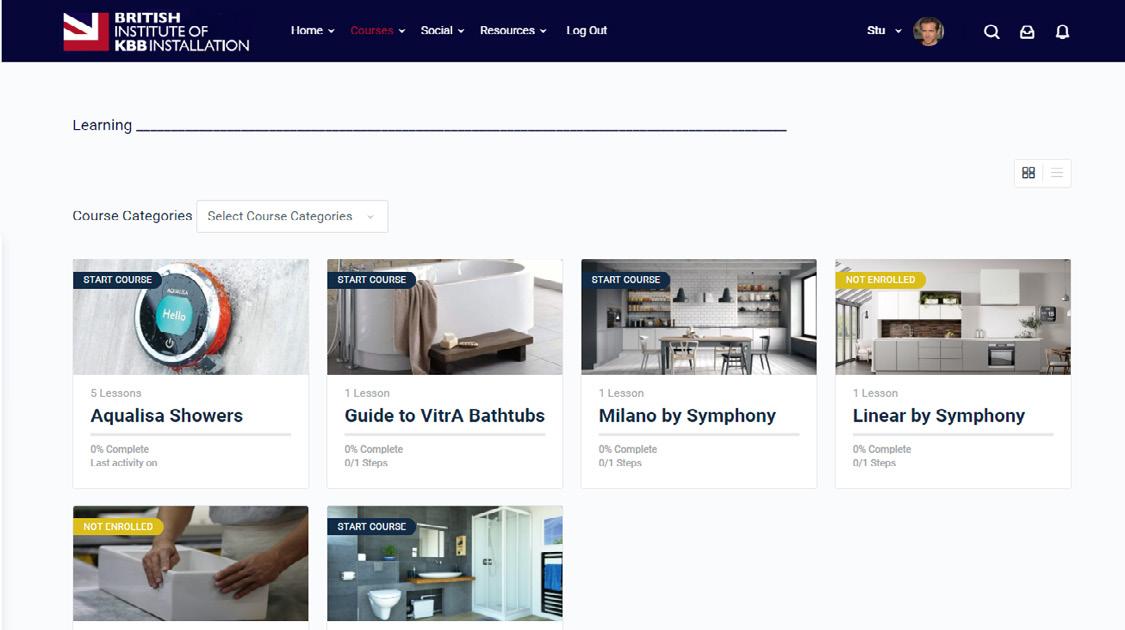Click '0/1 Steps' on VitrA Bathtubs card
Image resolution: width=1125 pixels, height=630 pixels.
(x=366, y=463)
